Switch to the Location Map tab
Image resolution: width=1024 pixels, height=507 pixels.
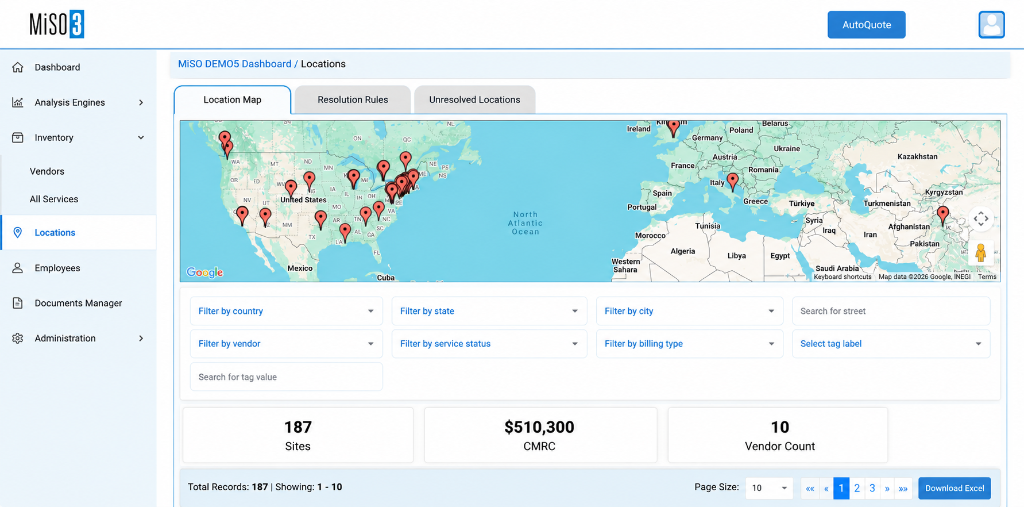[x=232, y=100]
